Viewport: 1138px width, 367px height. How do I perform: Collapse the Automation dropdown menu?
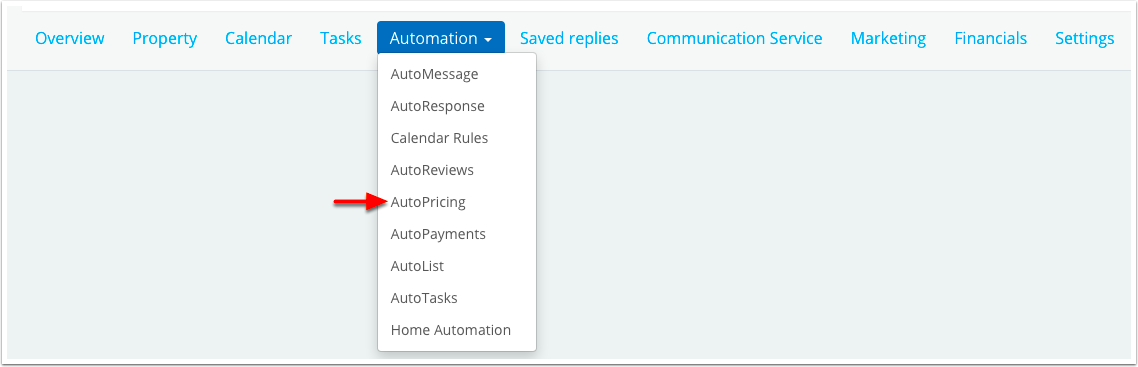pyautogui.click(x=441, y=38)
